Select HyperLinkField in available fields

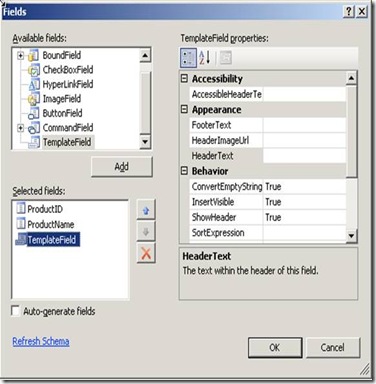coord(68,84)
